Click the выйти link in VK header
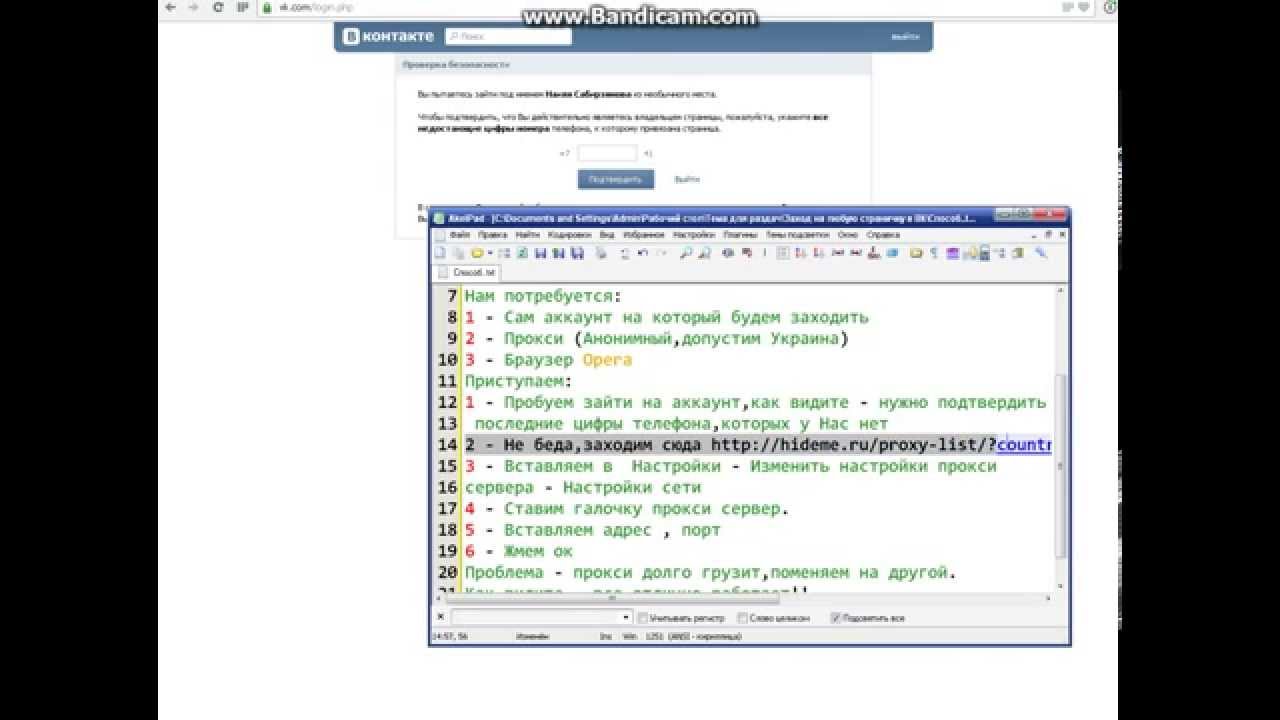This screenshot has height=720, width=1280. tap(905, 37)
